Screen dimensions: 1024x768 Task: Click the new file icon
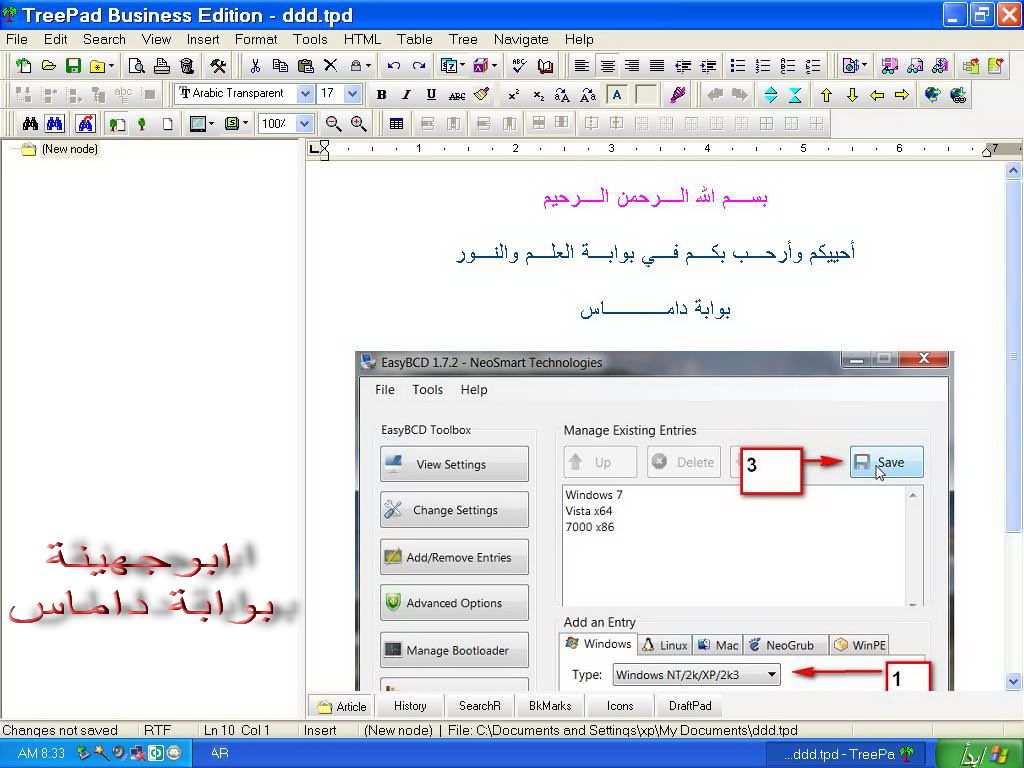click(24, 65)
